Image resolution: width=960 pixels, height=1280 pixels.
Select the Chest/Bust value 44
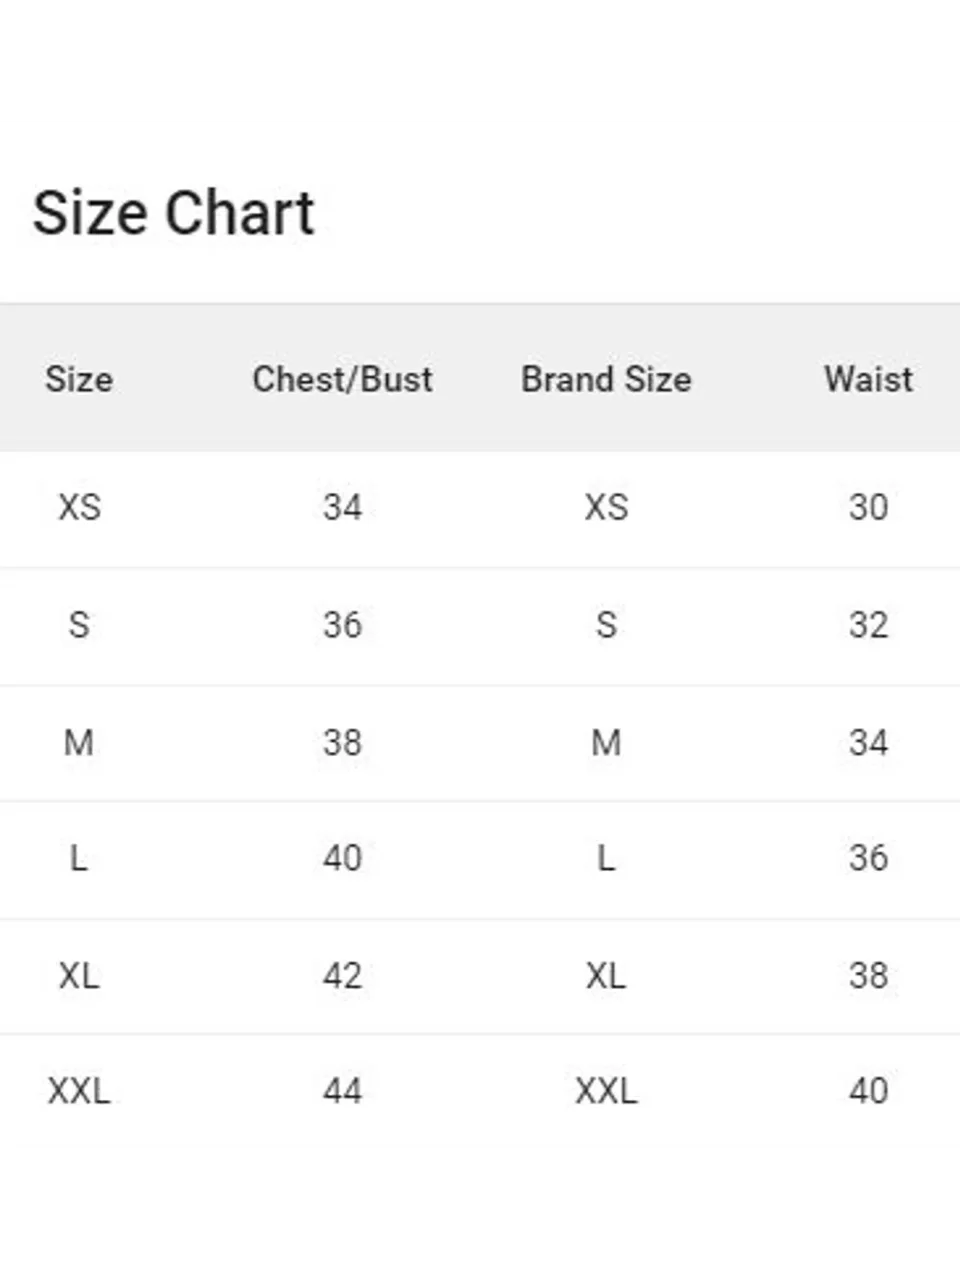(342, 1090)
